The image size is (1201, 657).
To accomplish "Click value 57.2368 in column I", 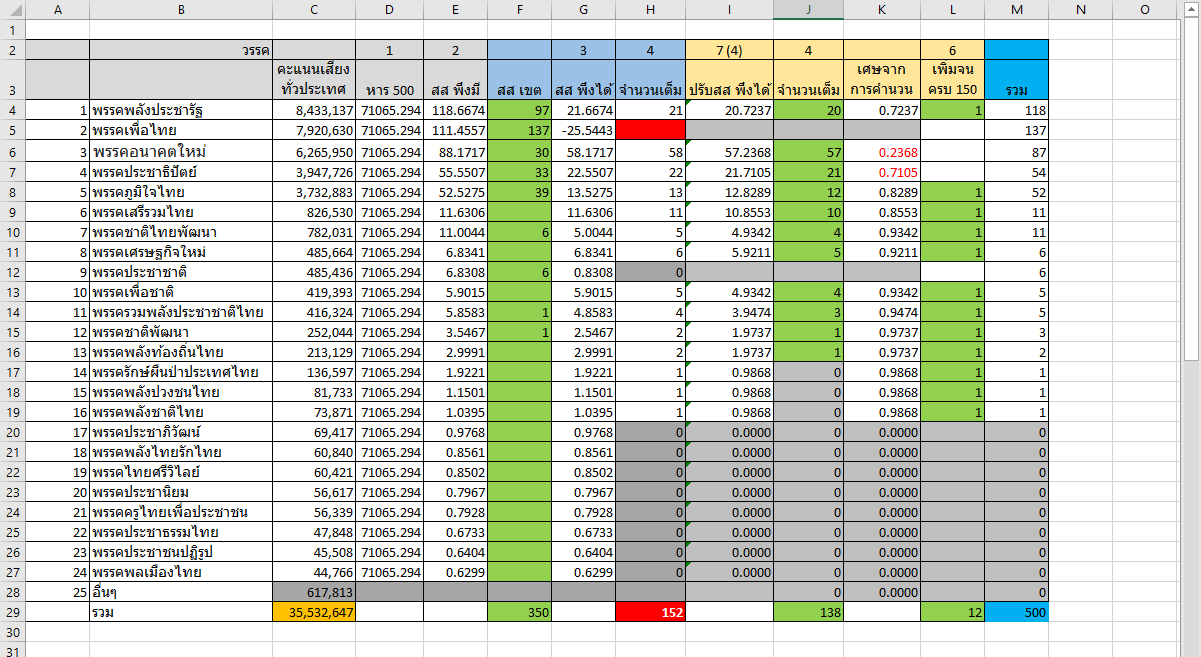I will 729,150.
